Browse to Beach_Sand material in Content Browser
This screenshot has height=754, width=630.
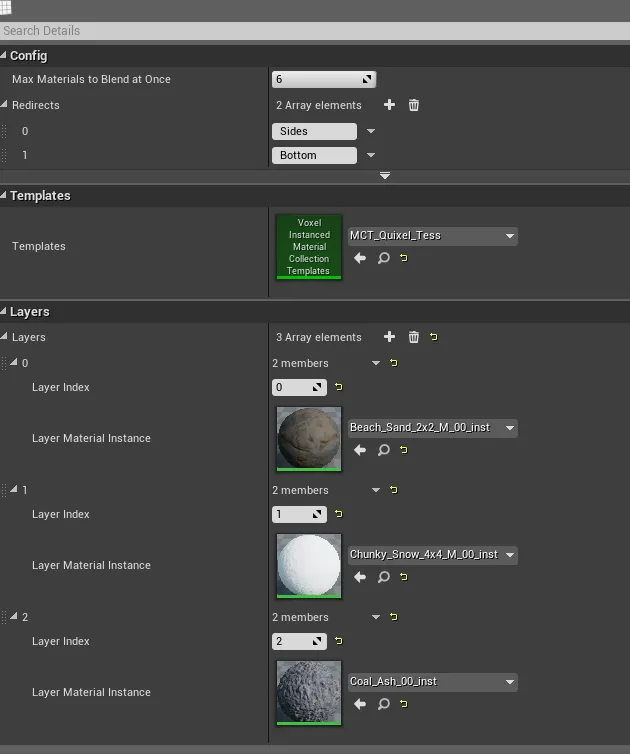click(x=383, y=450)
